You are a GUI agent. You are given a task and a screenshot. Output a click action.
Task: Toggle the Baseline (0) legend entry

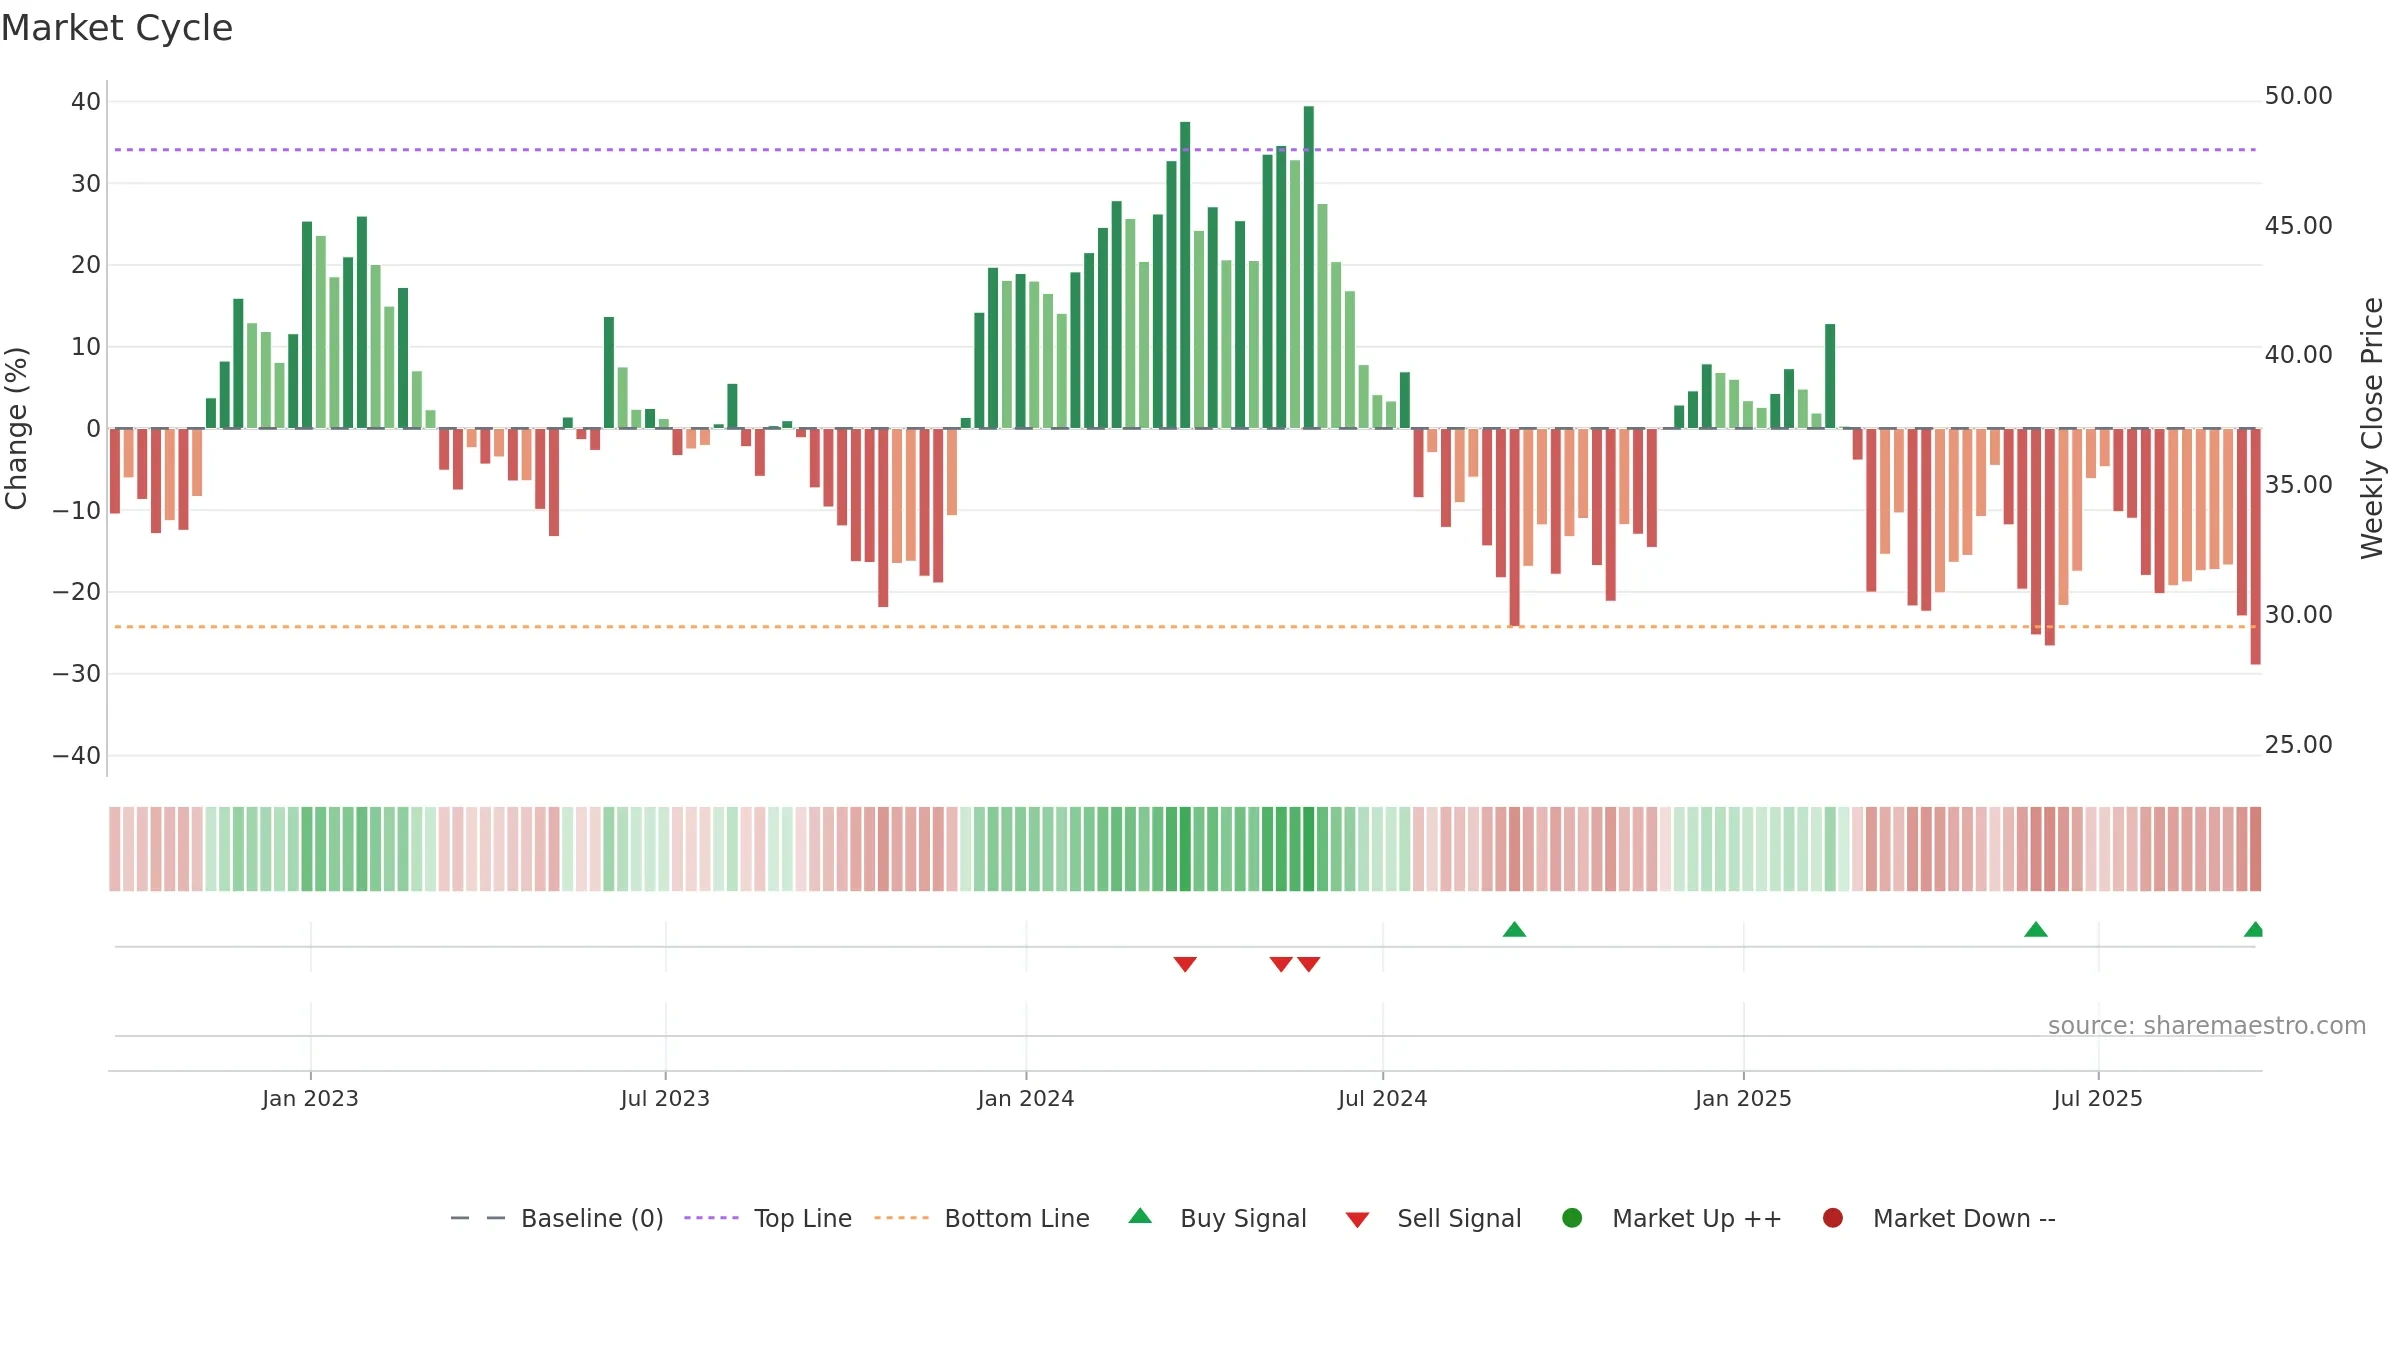(x=557, y=1218)
